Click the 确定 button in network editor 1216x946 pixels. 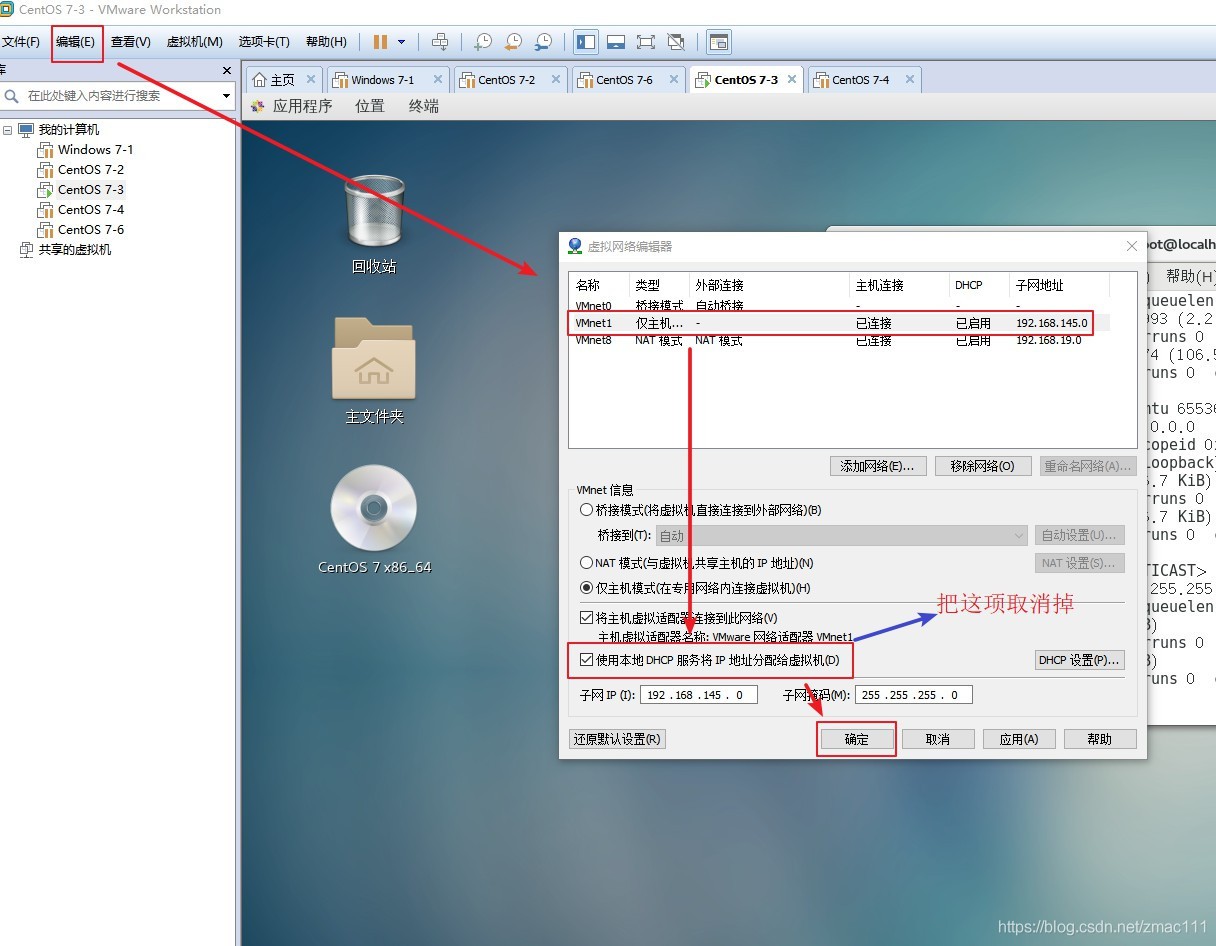857,739
